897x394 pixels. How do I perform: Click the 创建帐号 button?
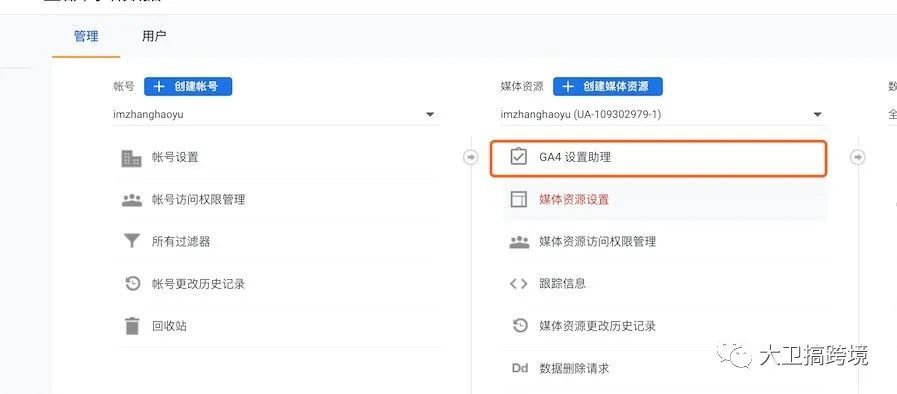pos(188,86)
